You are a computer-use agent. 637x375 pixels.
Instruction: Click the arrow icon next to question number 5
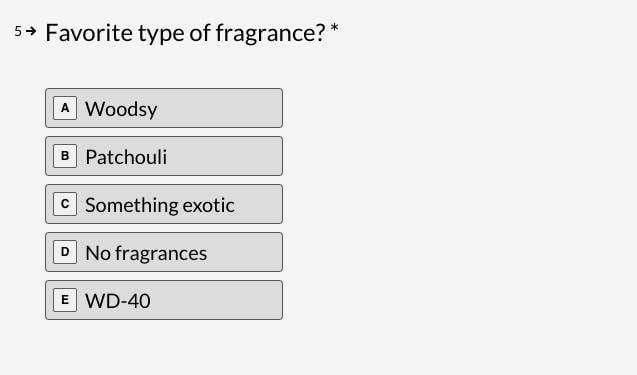31,31
